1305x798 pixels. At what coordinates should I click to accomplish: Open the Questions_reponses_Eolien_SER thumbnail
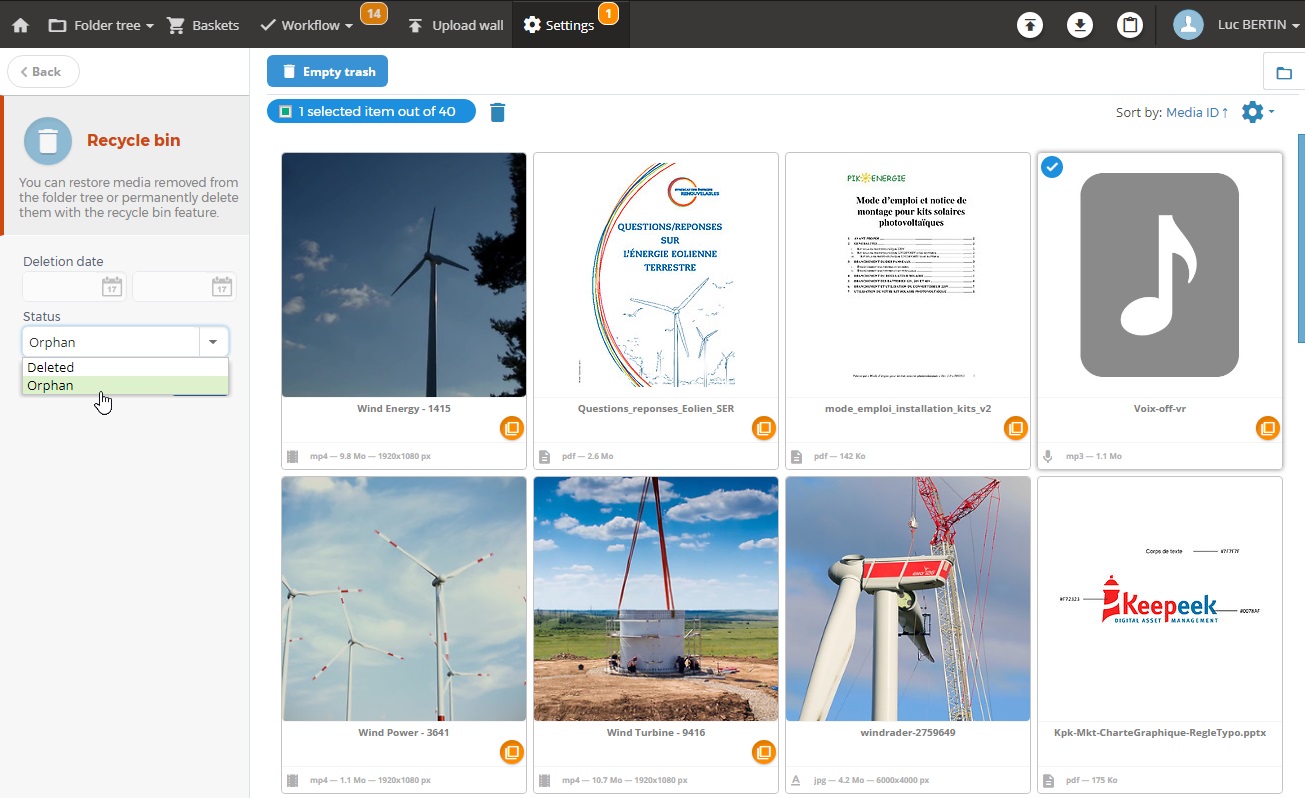click(656, 275)
